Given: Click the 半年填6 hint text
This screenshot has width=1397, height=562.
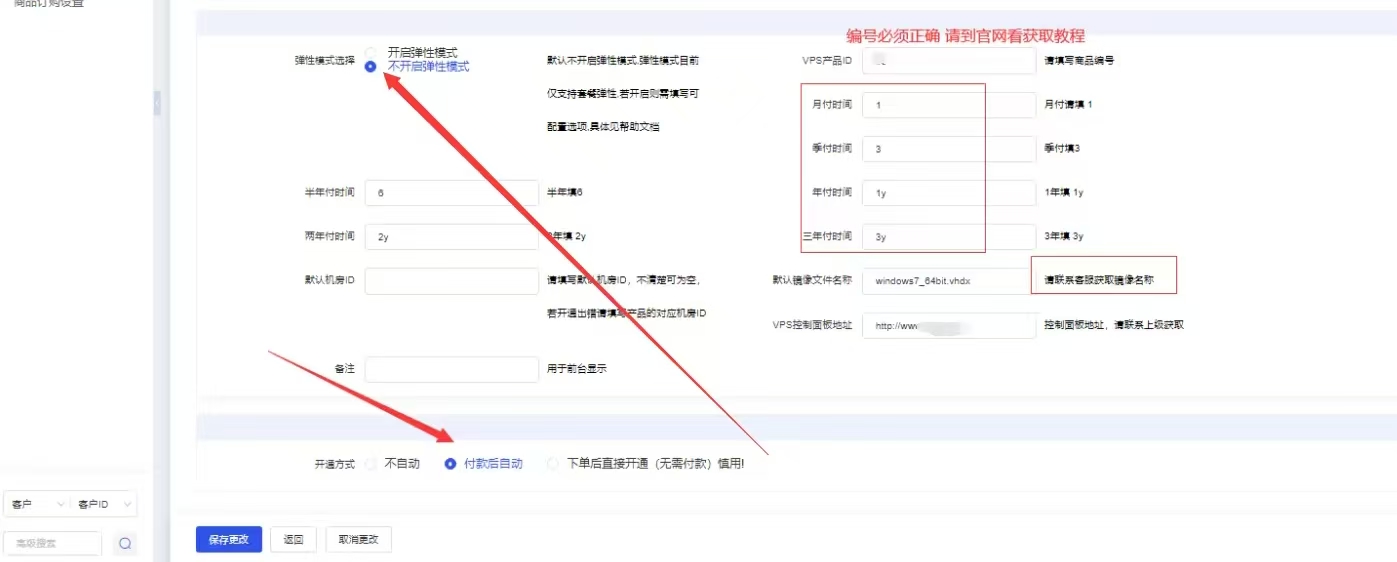Looking at the screenshot, I should coord(564,193).
